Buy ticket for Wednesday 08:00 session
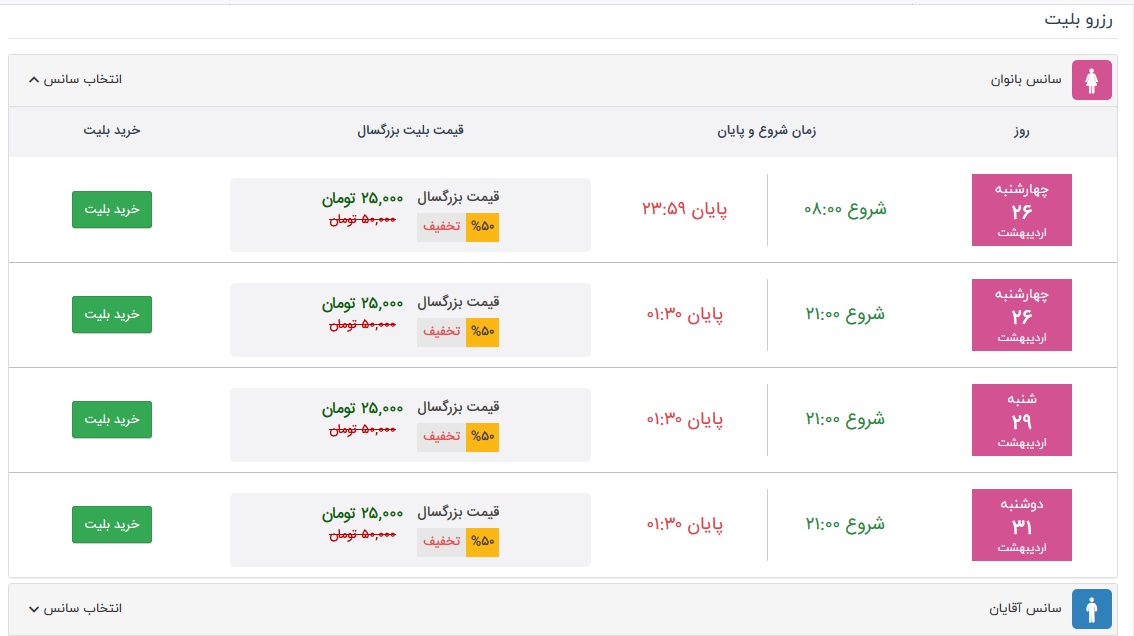Viewport: 1134px width, 636px height. tap(112, 210)
